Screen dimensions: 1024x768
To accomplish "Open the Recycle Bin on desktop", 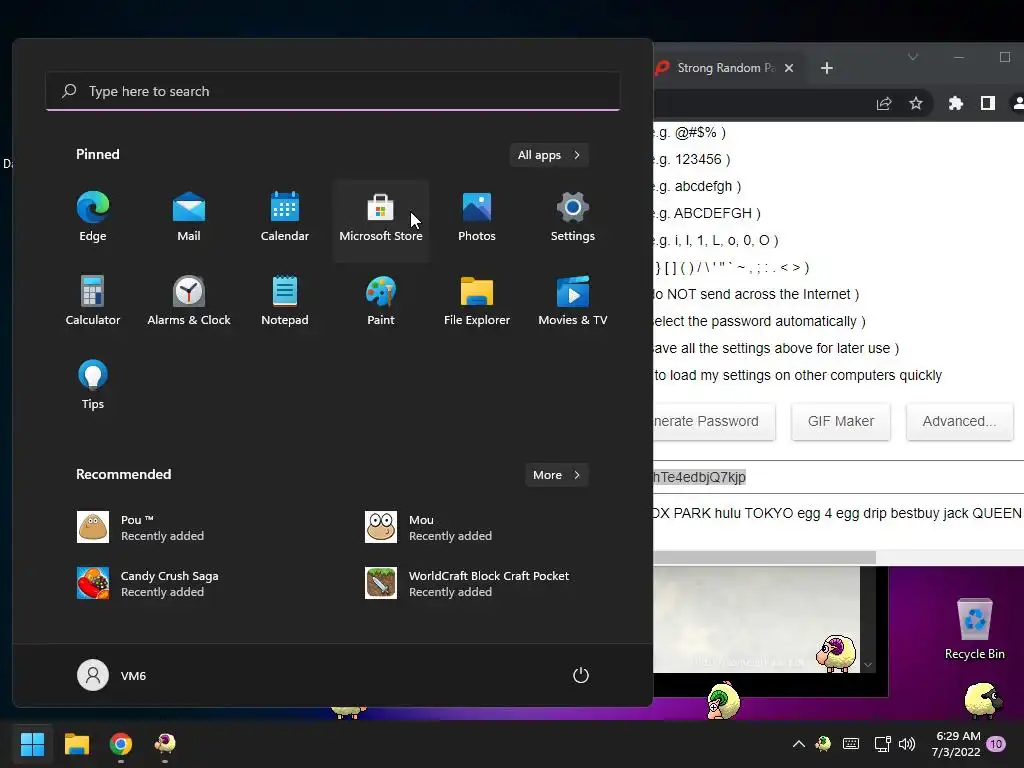I will 974,629.
